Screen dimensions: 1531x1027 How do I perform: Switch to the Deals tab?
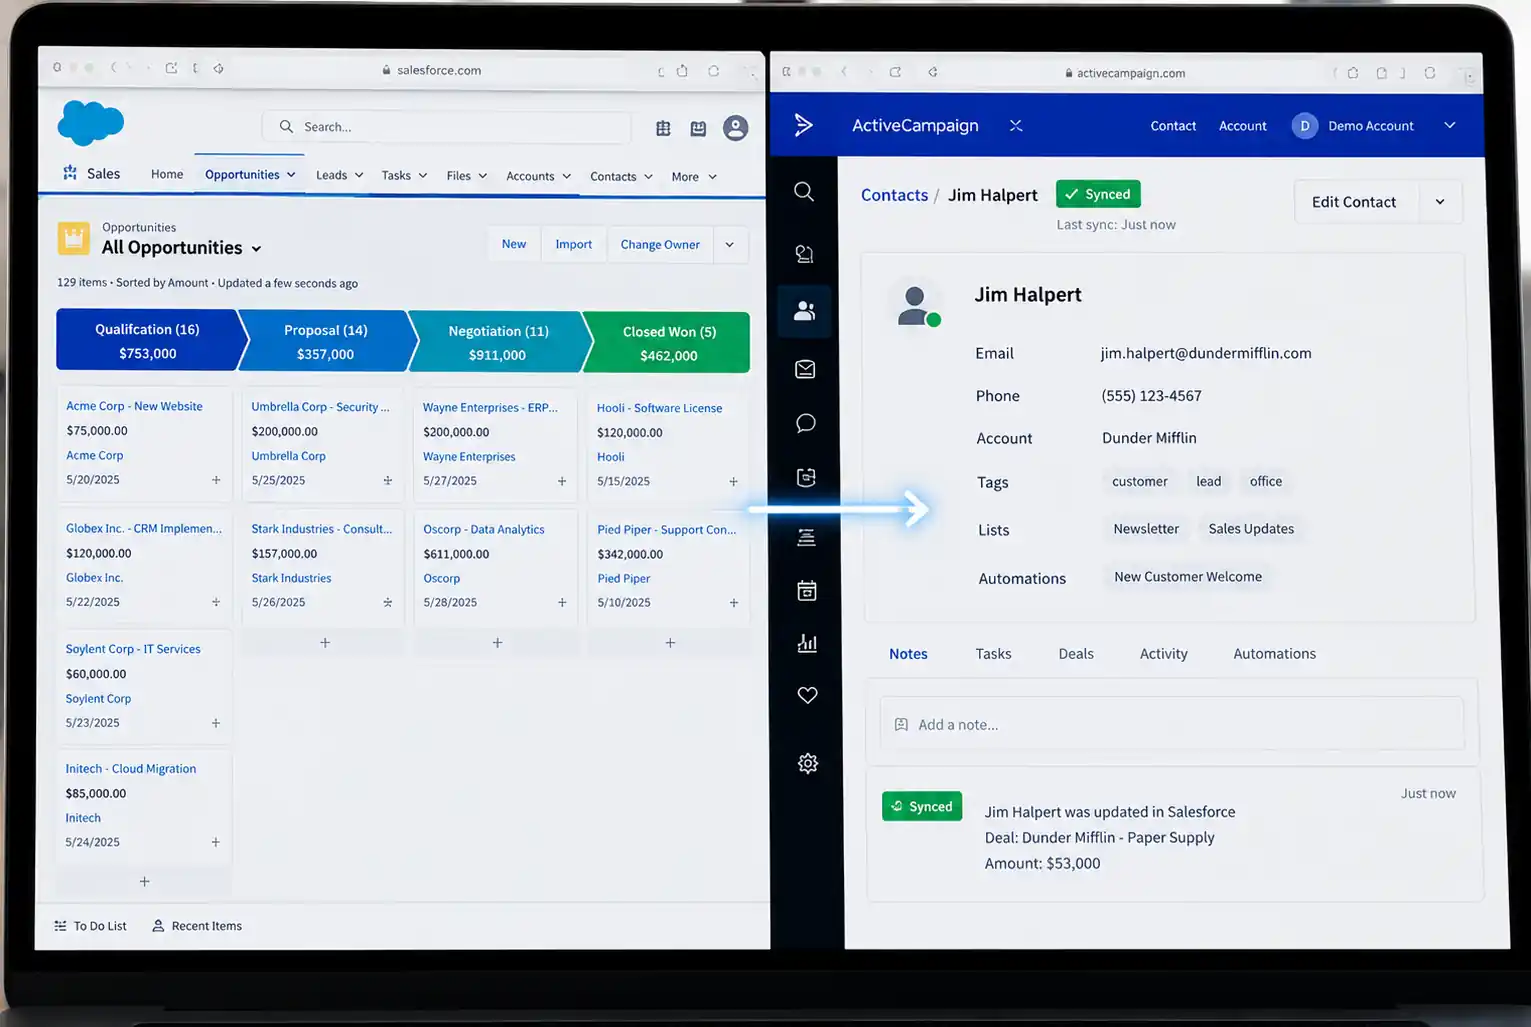pyautogui.click(x=1076, y=654)
